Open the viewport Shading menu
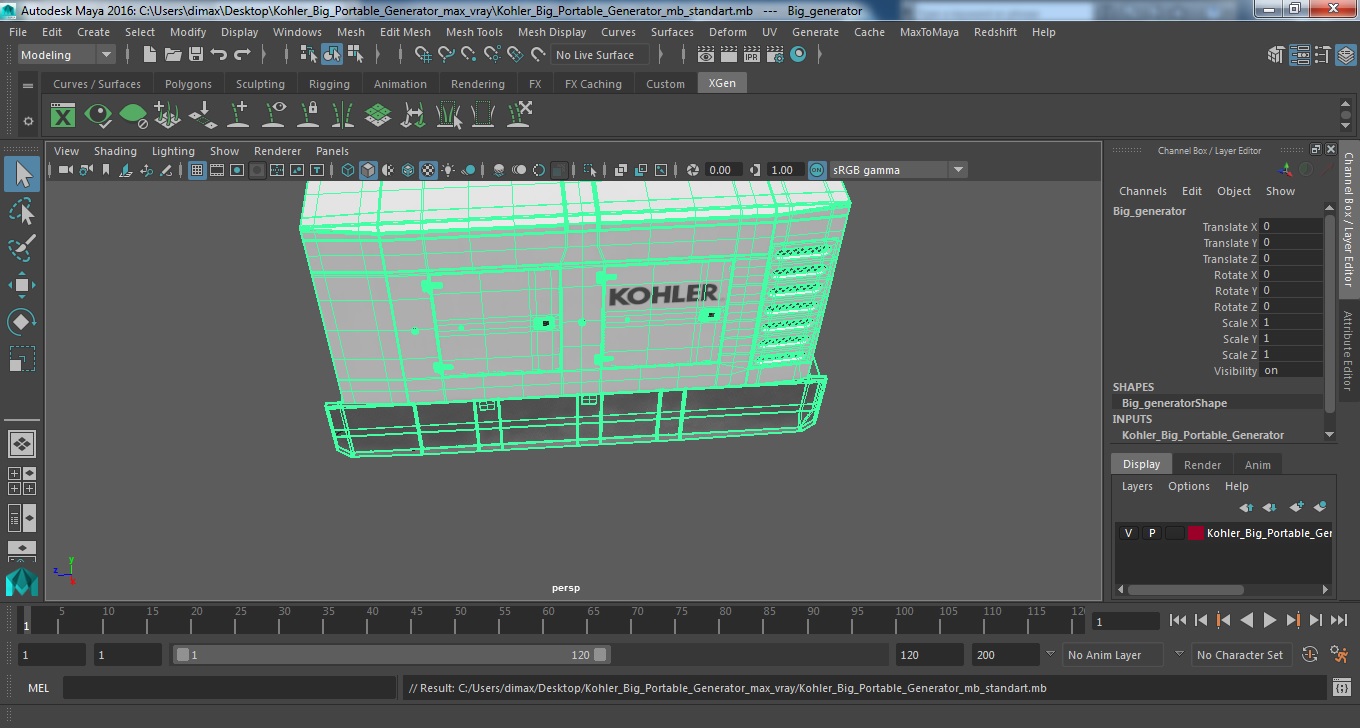Screen dimensions: 1360x728 [115, 151]
